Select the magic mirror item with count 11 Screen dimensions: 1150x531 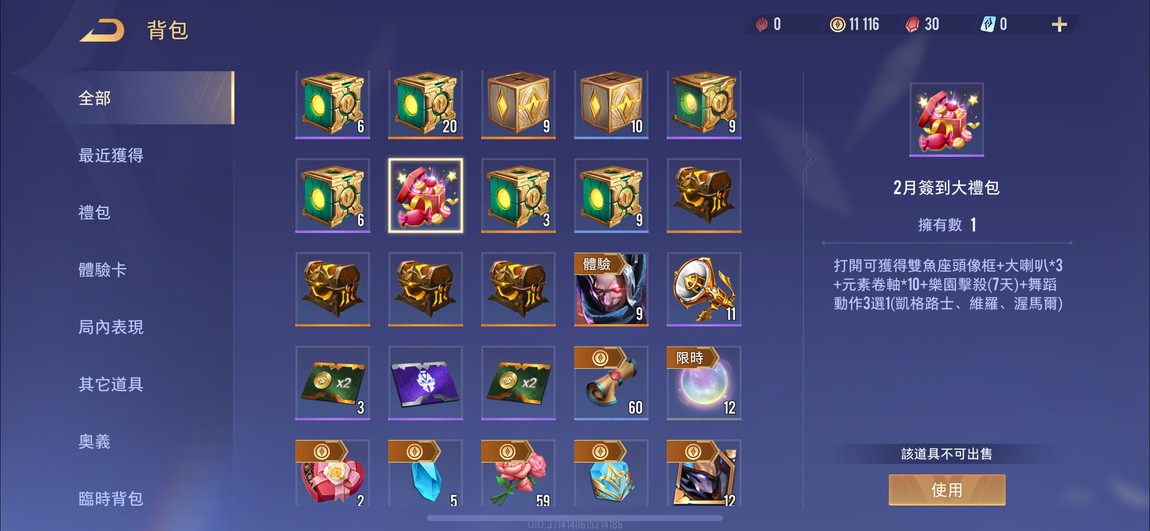click(x=704, y=290)
